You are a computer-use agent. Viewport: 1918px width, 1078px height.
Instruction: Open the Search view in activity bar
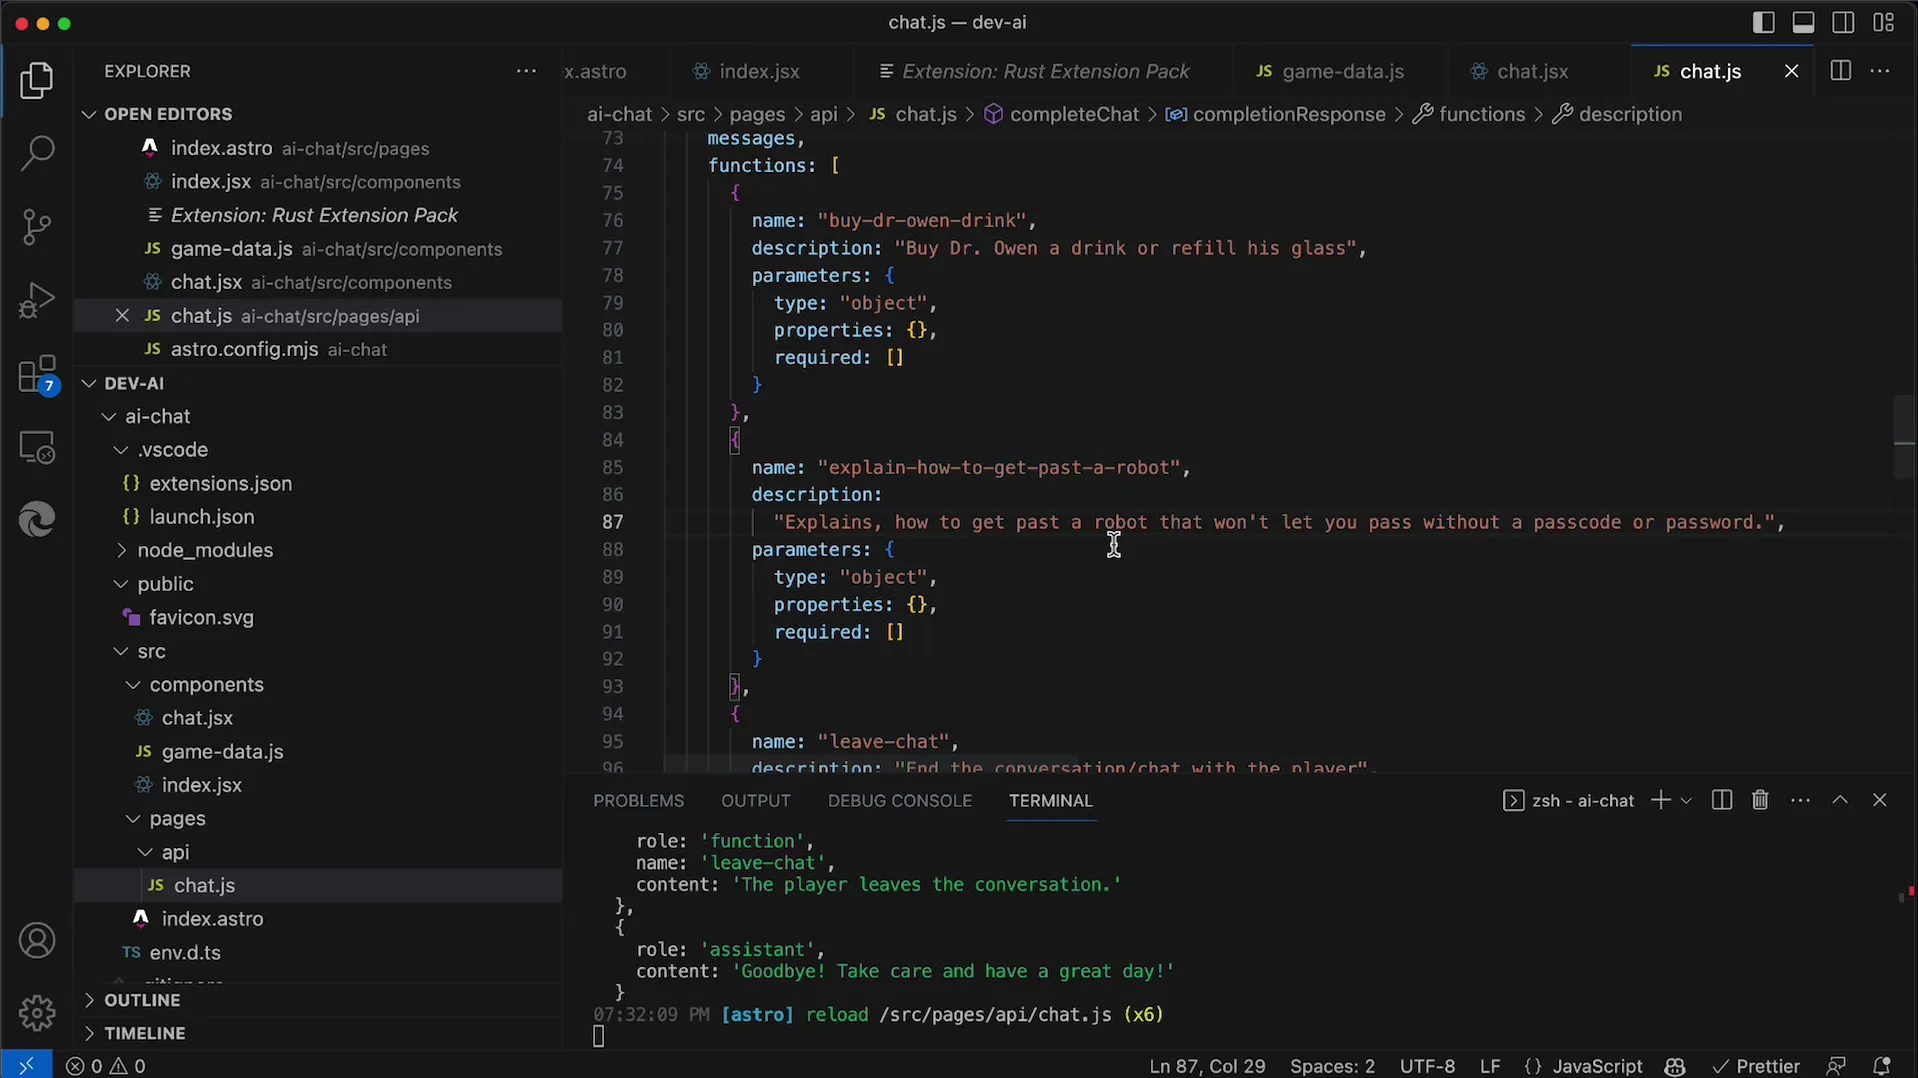tap(37, 153)
